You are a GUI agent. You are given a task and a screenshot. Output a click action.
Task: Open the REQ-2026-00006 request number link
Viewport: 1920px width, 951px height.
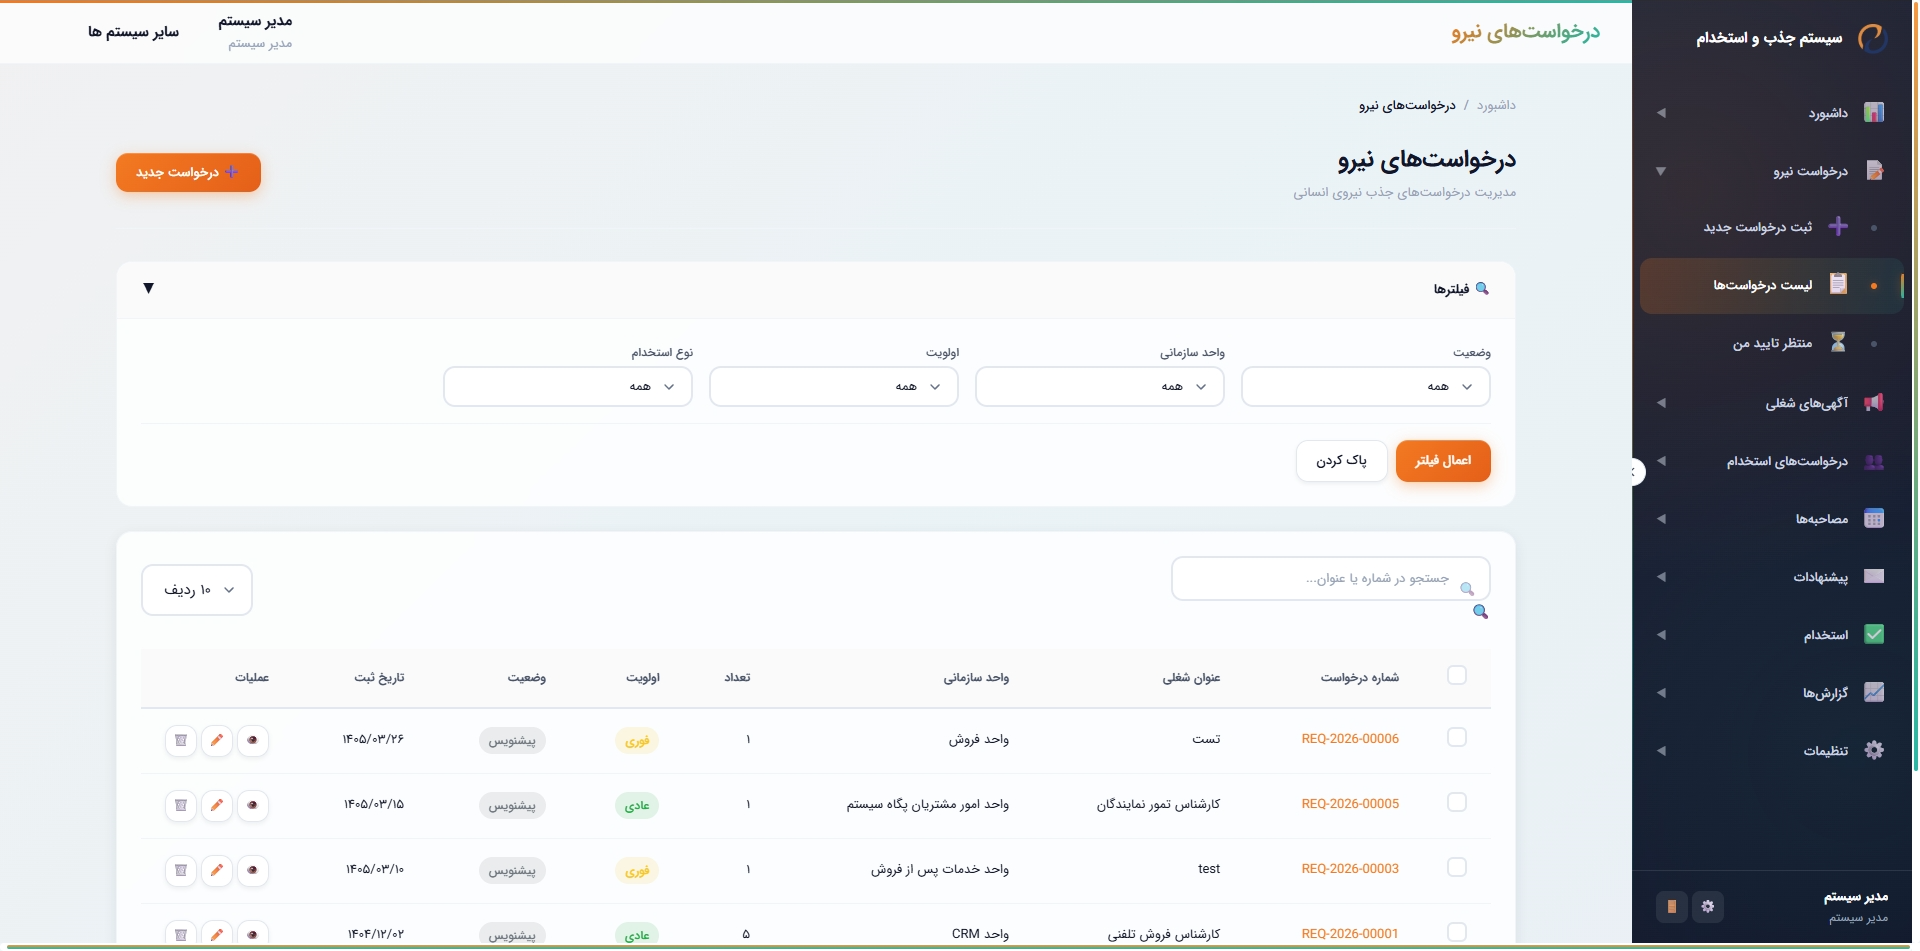tap(1350, 739)
